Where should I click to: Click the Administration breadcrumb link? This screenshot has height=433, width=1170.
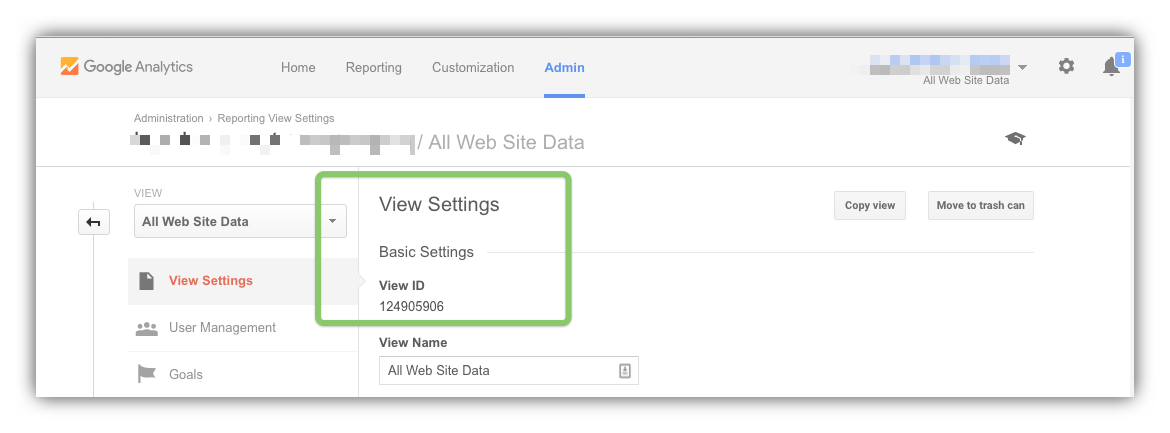[x=169, y=118]
